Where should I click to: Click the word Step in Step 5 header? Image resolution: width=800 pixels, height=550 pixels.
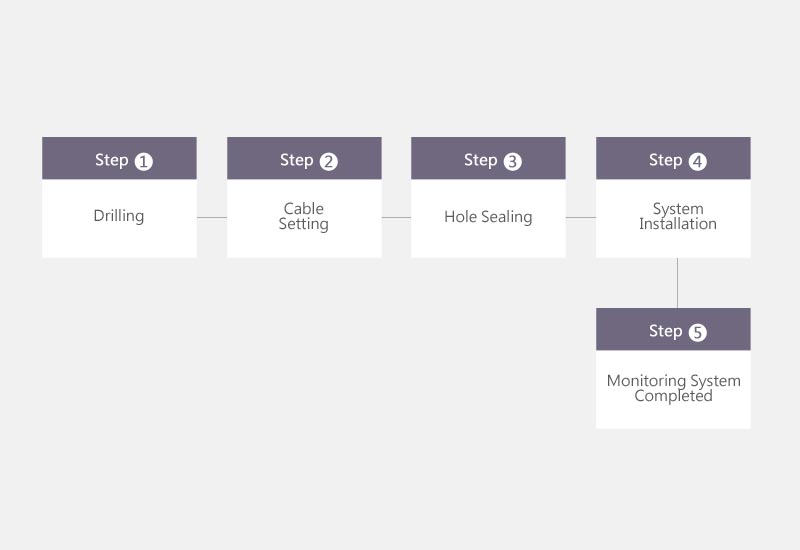click(x=665, y=332)
